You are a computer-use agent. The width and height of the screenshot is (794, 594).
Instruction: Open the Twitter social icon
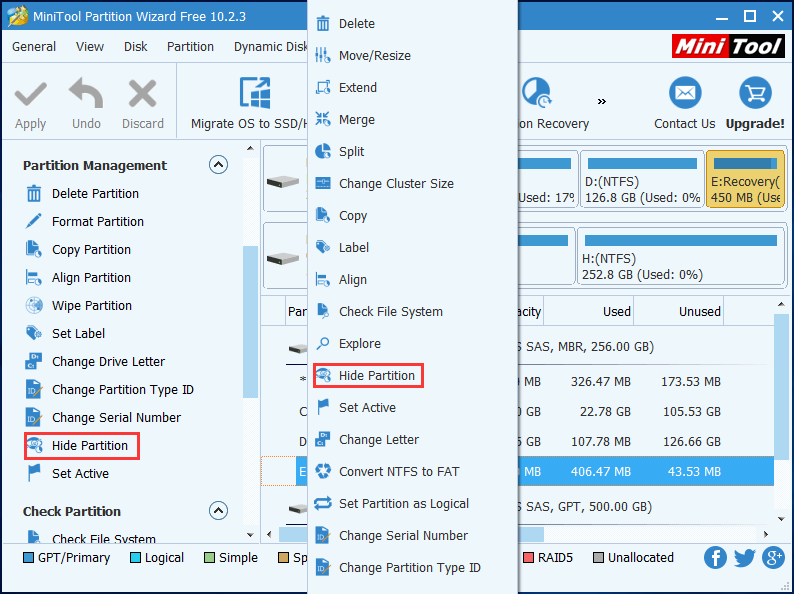744,558
